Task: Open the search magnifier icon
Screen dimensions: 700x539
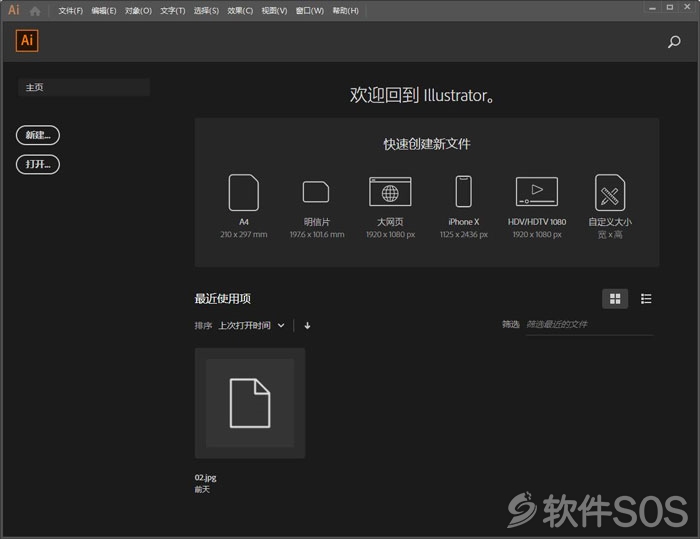Action: coord(674,42)
